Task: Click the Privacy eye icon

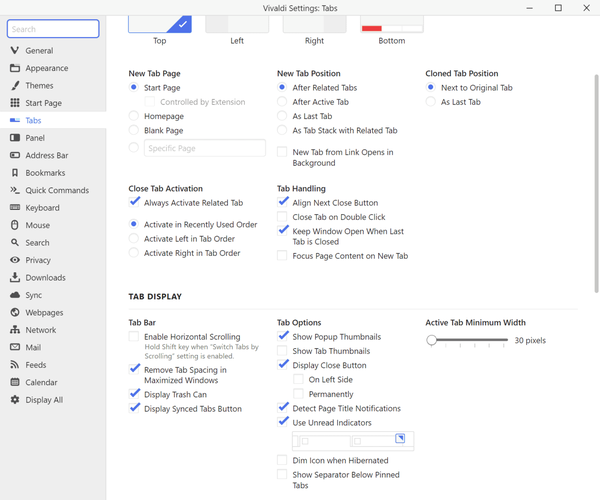Action: 15,260
